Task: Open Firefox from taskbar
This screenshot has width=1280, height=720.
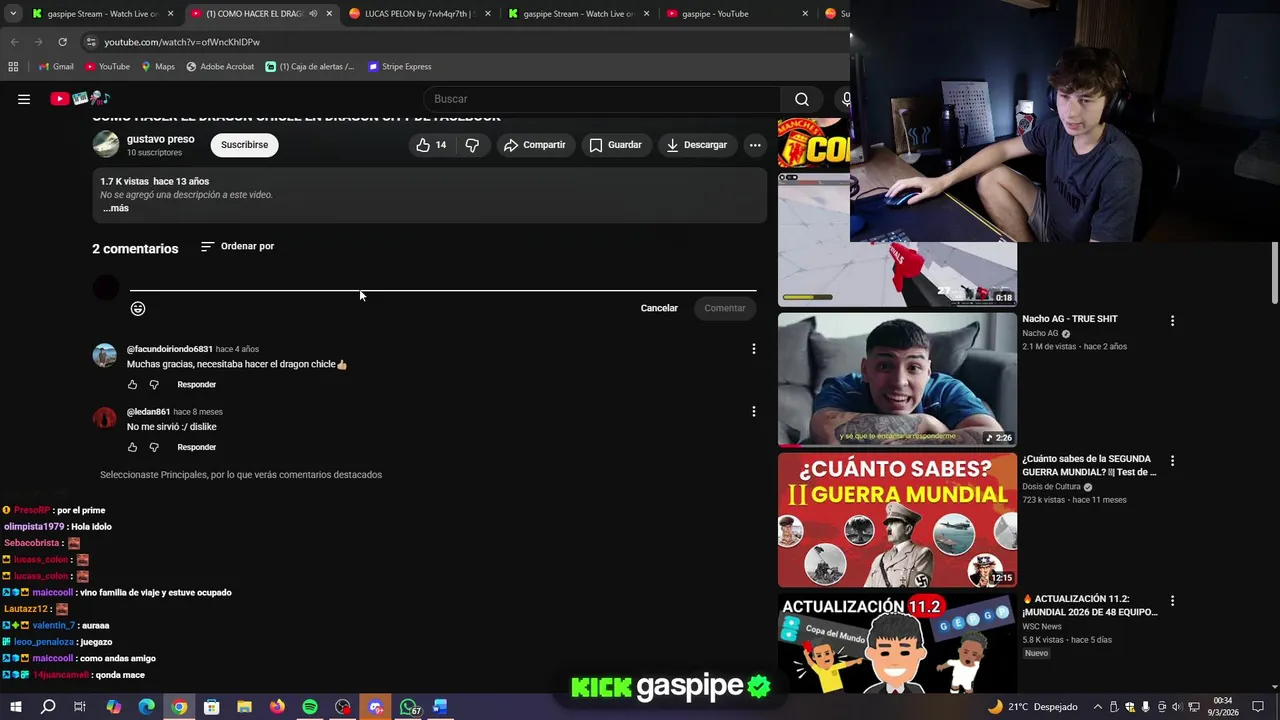Action: pyautogui.click(x=277, y=707)
